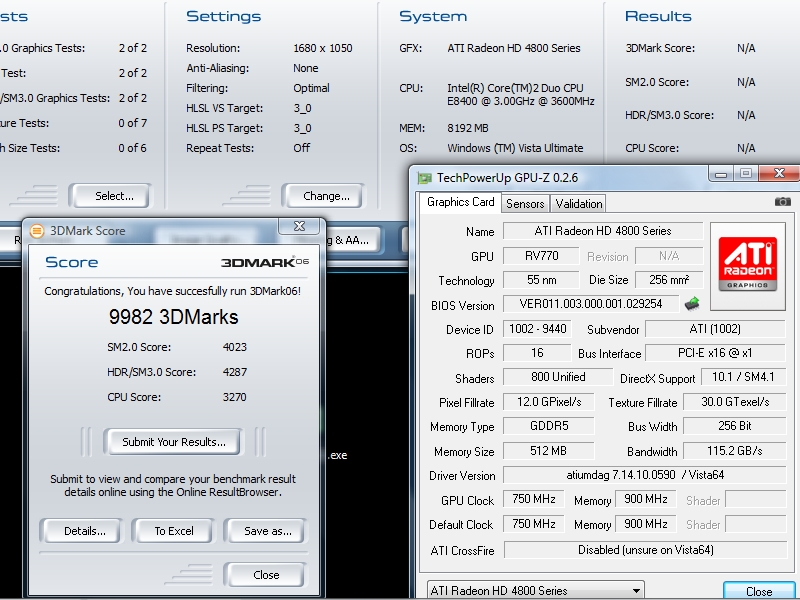Click the Memory Size field 512 MB
Image resolution: width=800 pixels, height=600 pixels.
548,451
